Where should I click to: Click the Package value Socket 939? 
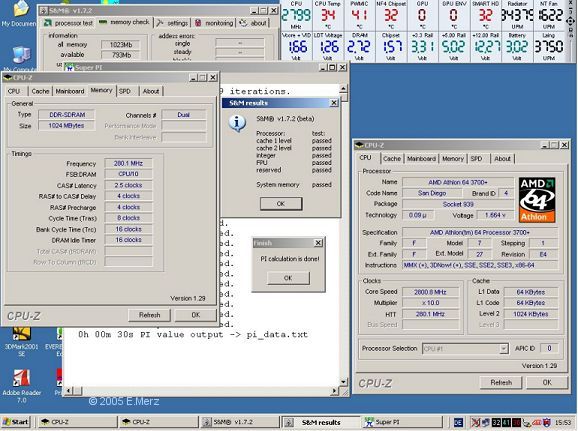(458, 204)
